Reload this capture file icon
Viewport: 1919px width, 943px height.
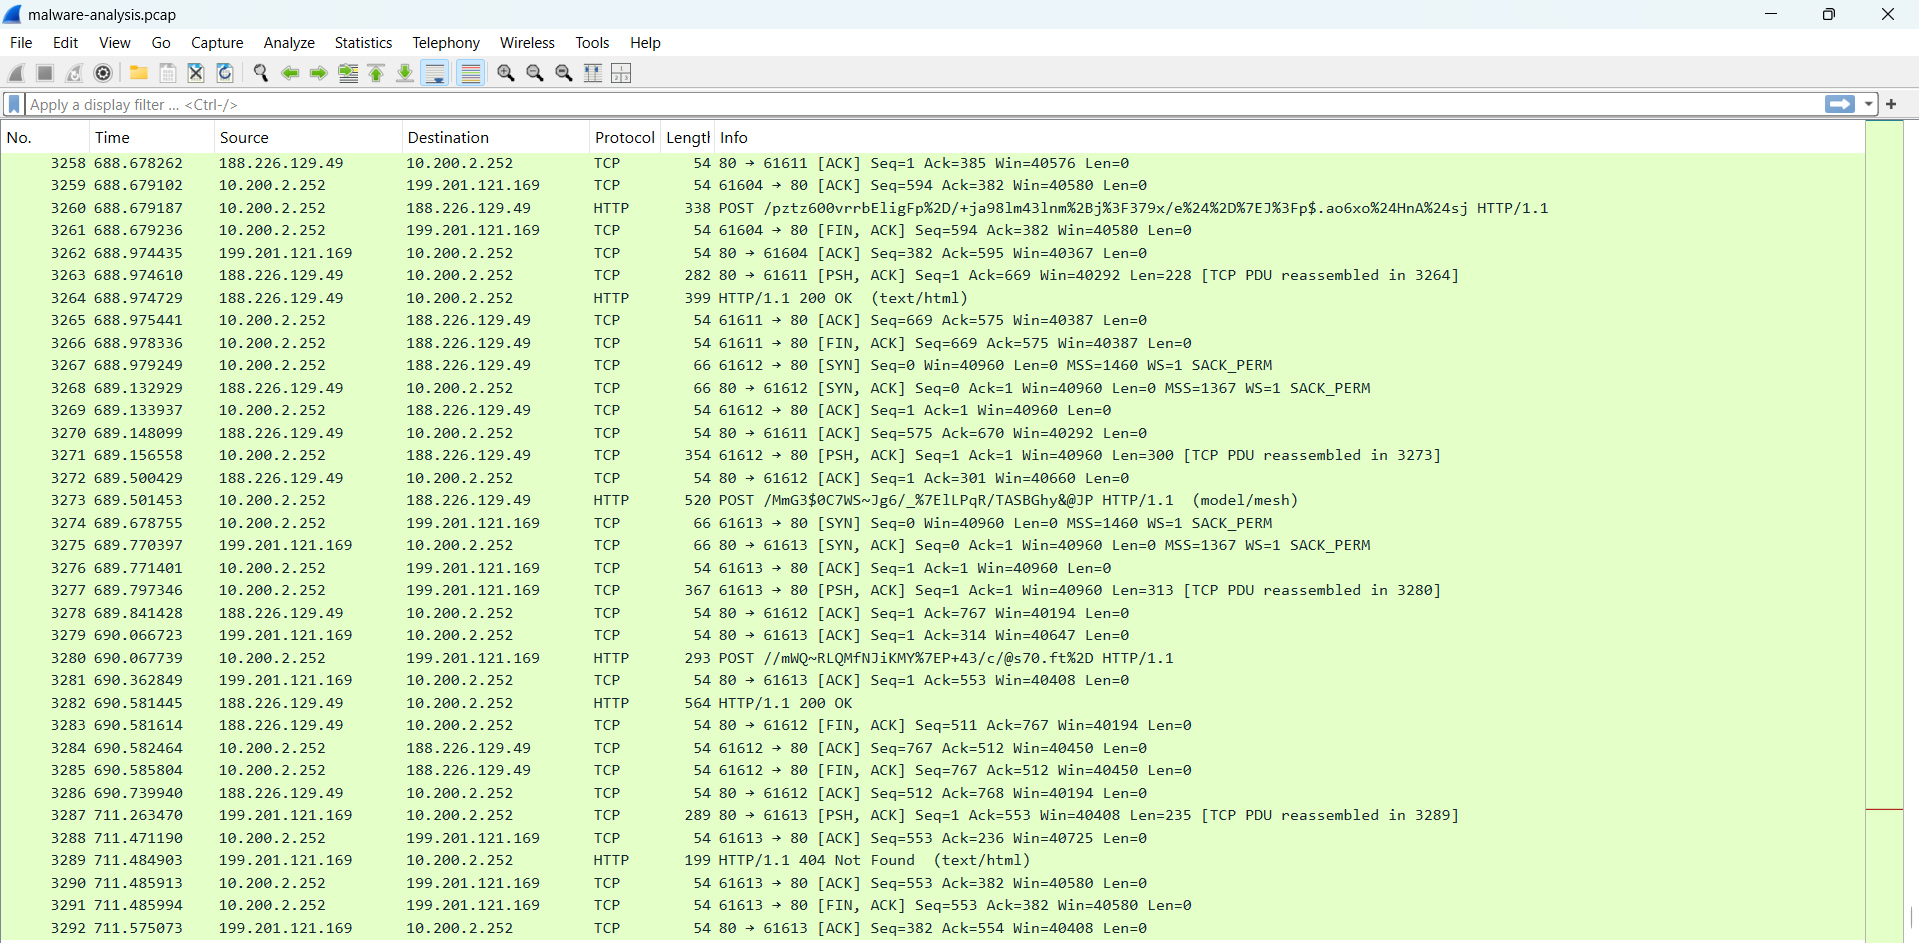(226, 73)
